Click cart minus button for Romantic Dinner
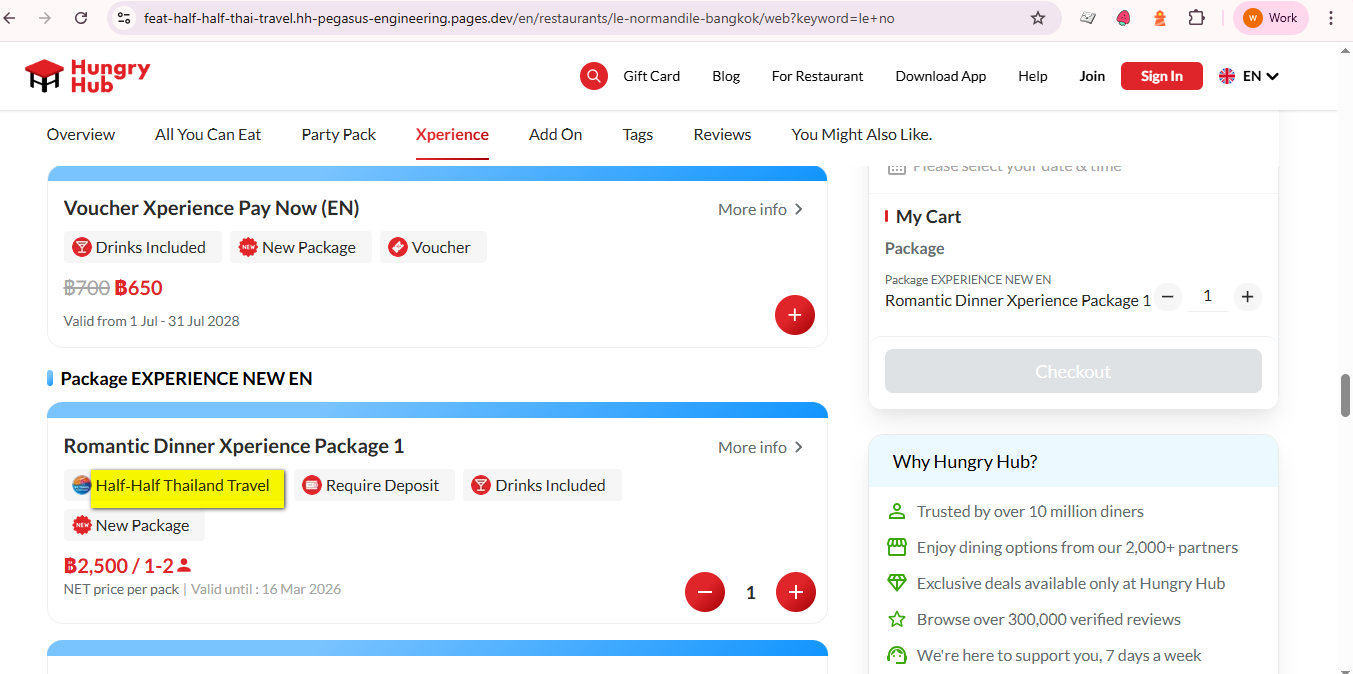 point(1168,296)
